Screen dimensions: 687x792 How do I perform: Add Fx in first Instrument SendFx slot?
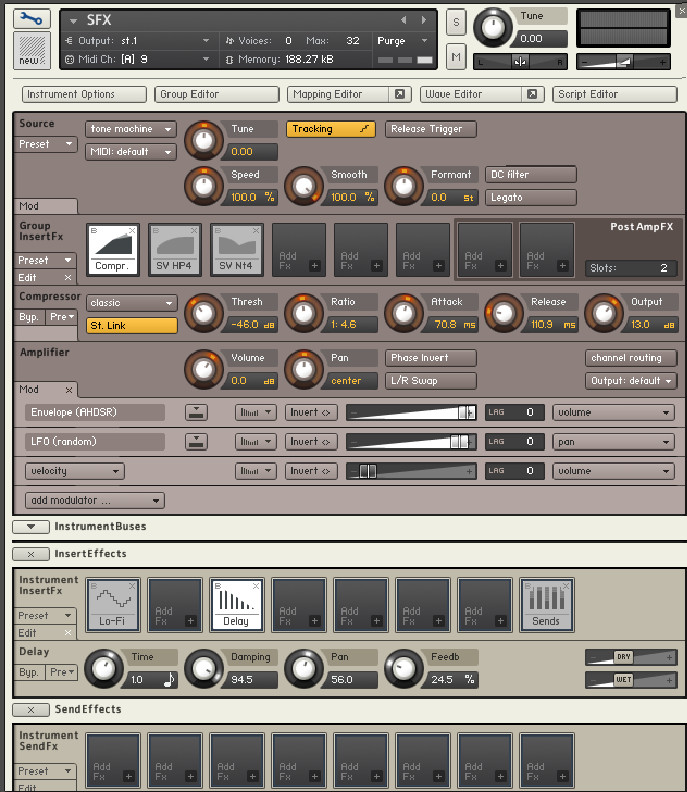[112, 759]
